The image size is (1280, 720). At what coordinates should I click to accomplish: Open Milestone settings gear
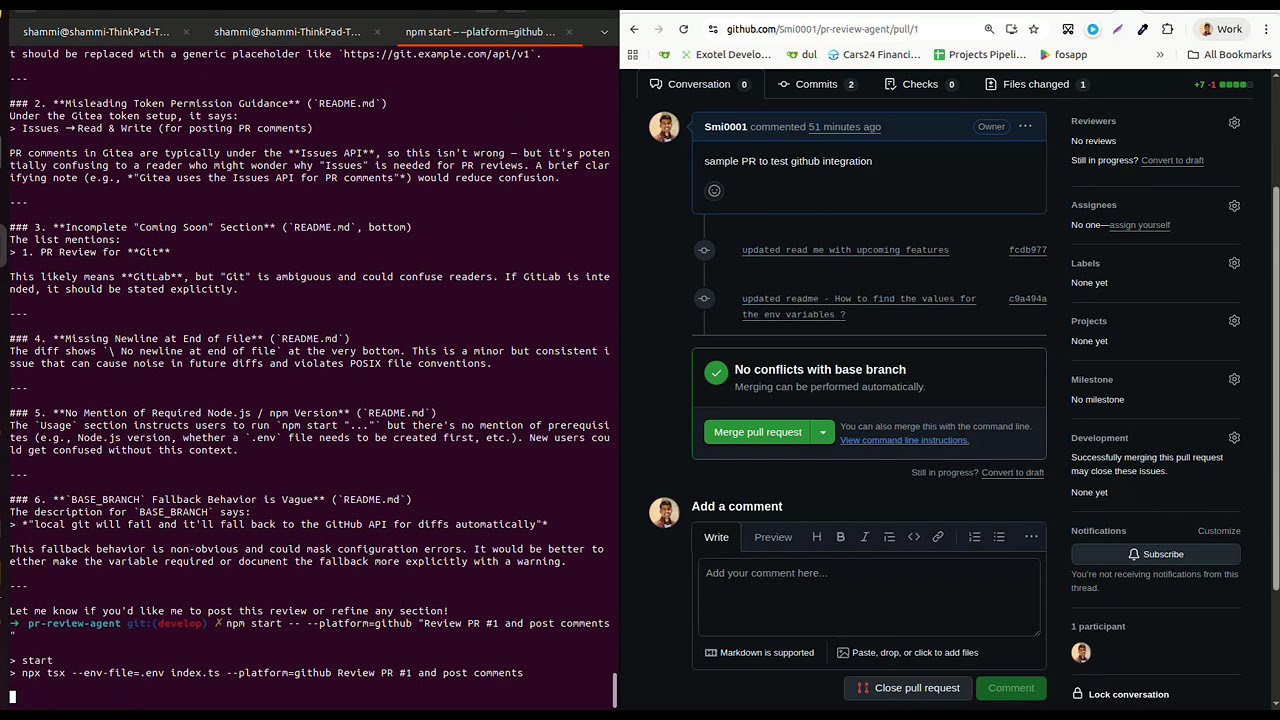point(1234,379)
